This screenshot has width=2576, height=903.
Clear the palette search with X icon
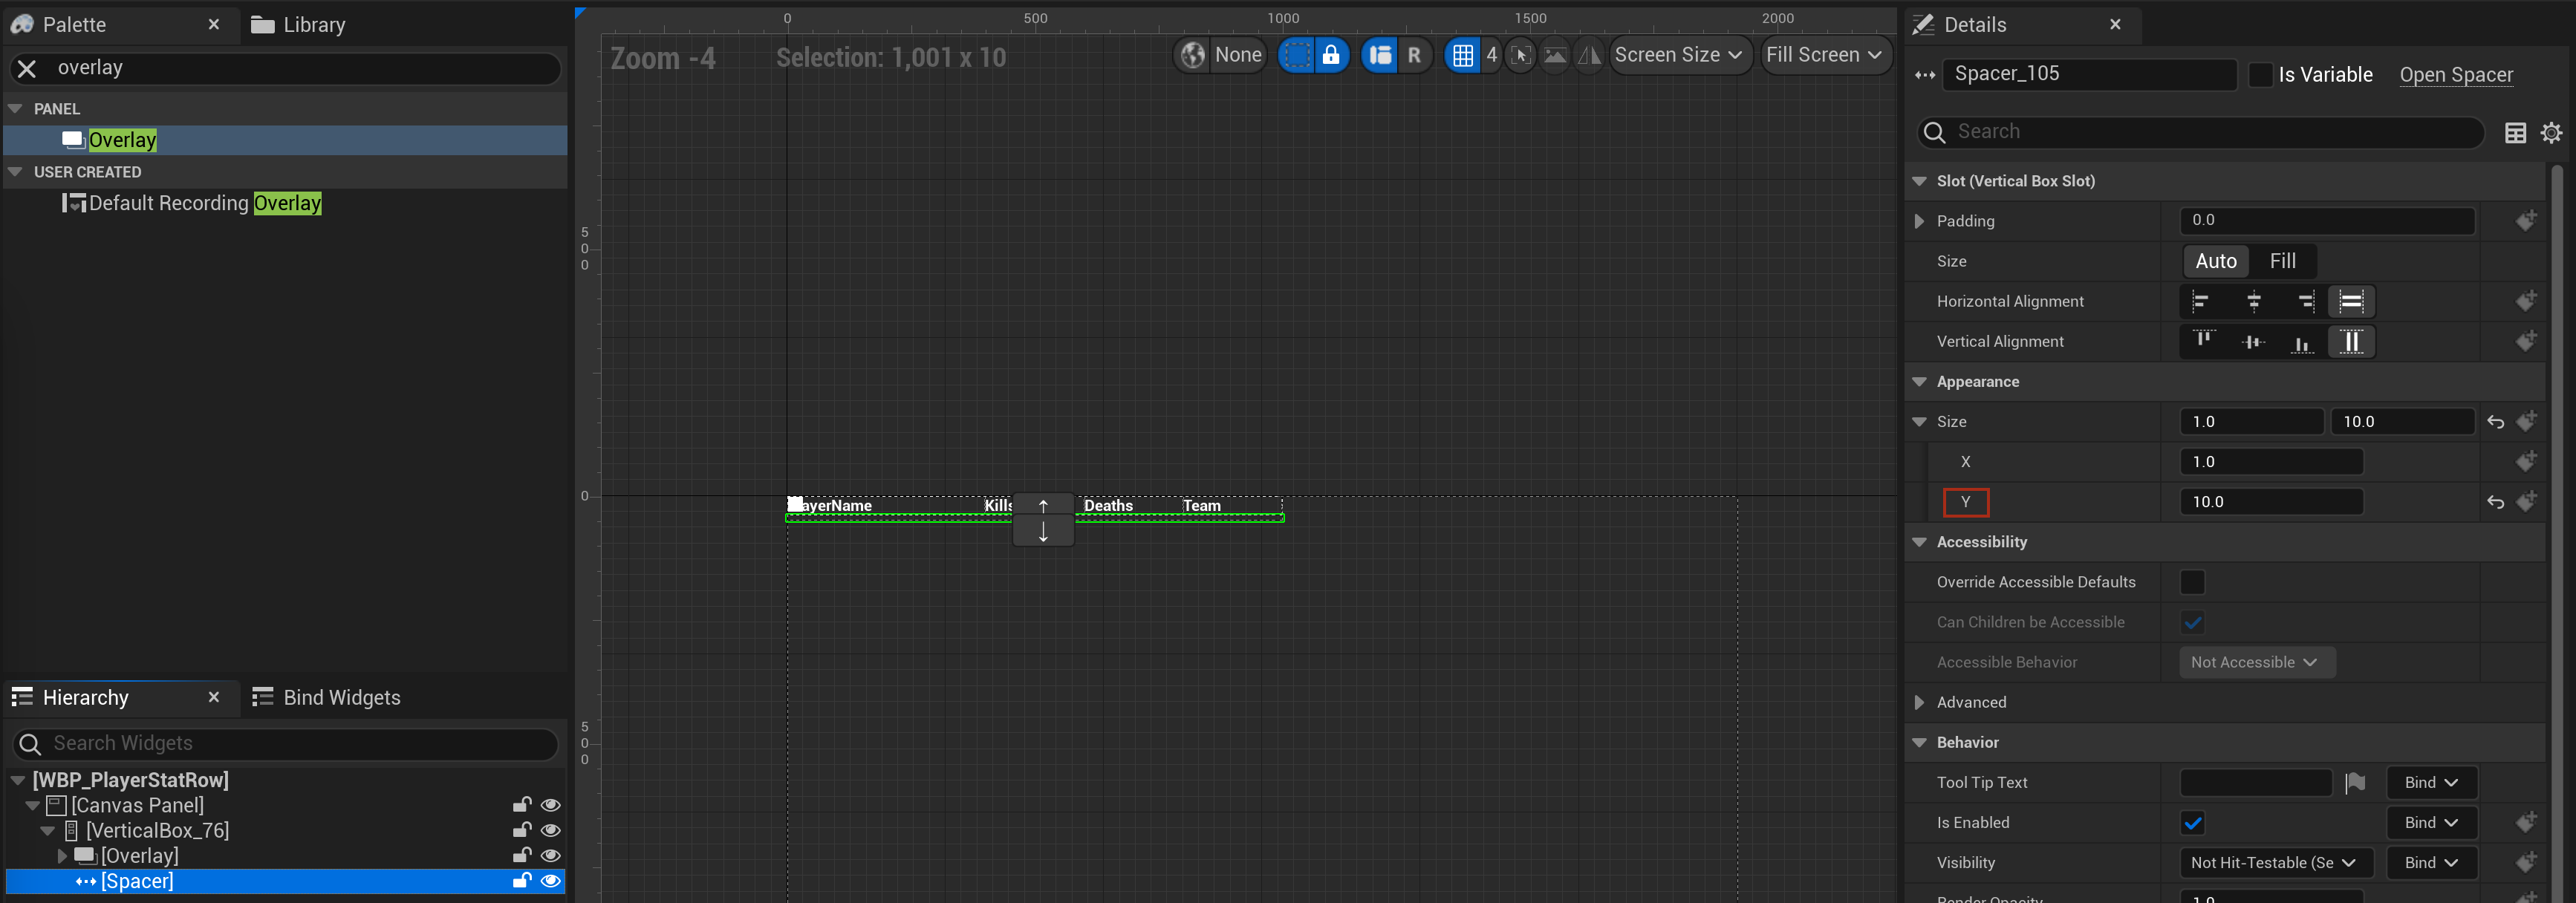[x=27, y=68]
